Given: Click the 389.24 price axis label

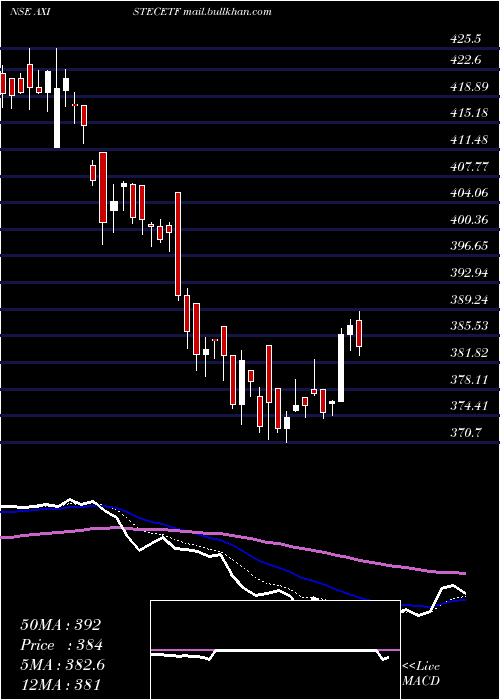Looking at the screenshot, I should pyautogui.click(x=469, y=300).
